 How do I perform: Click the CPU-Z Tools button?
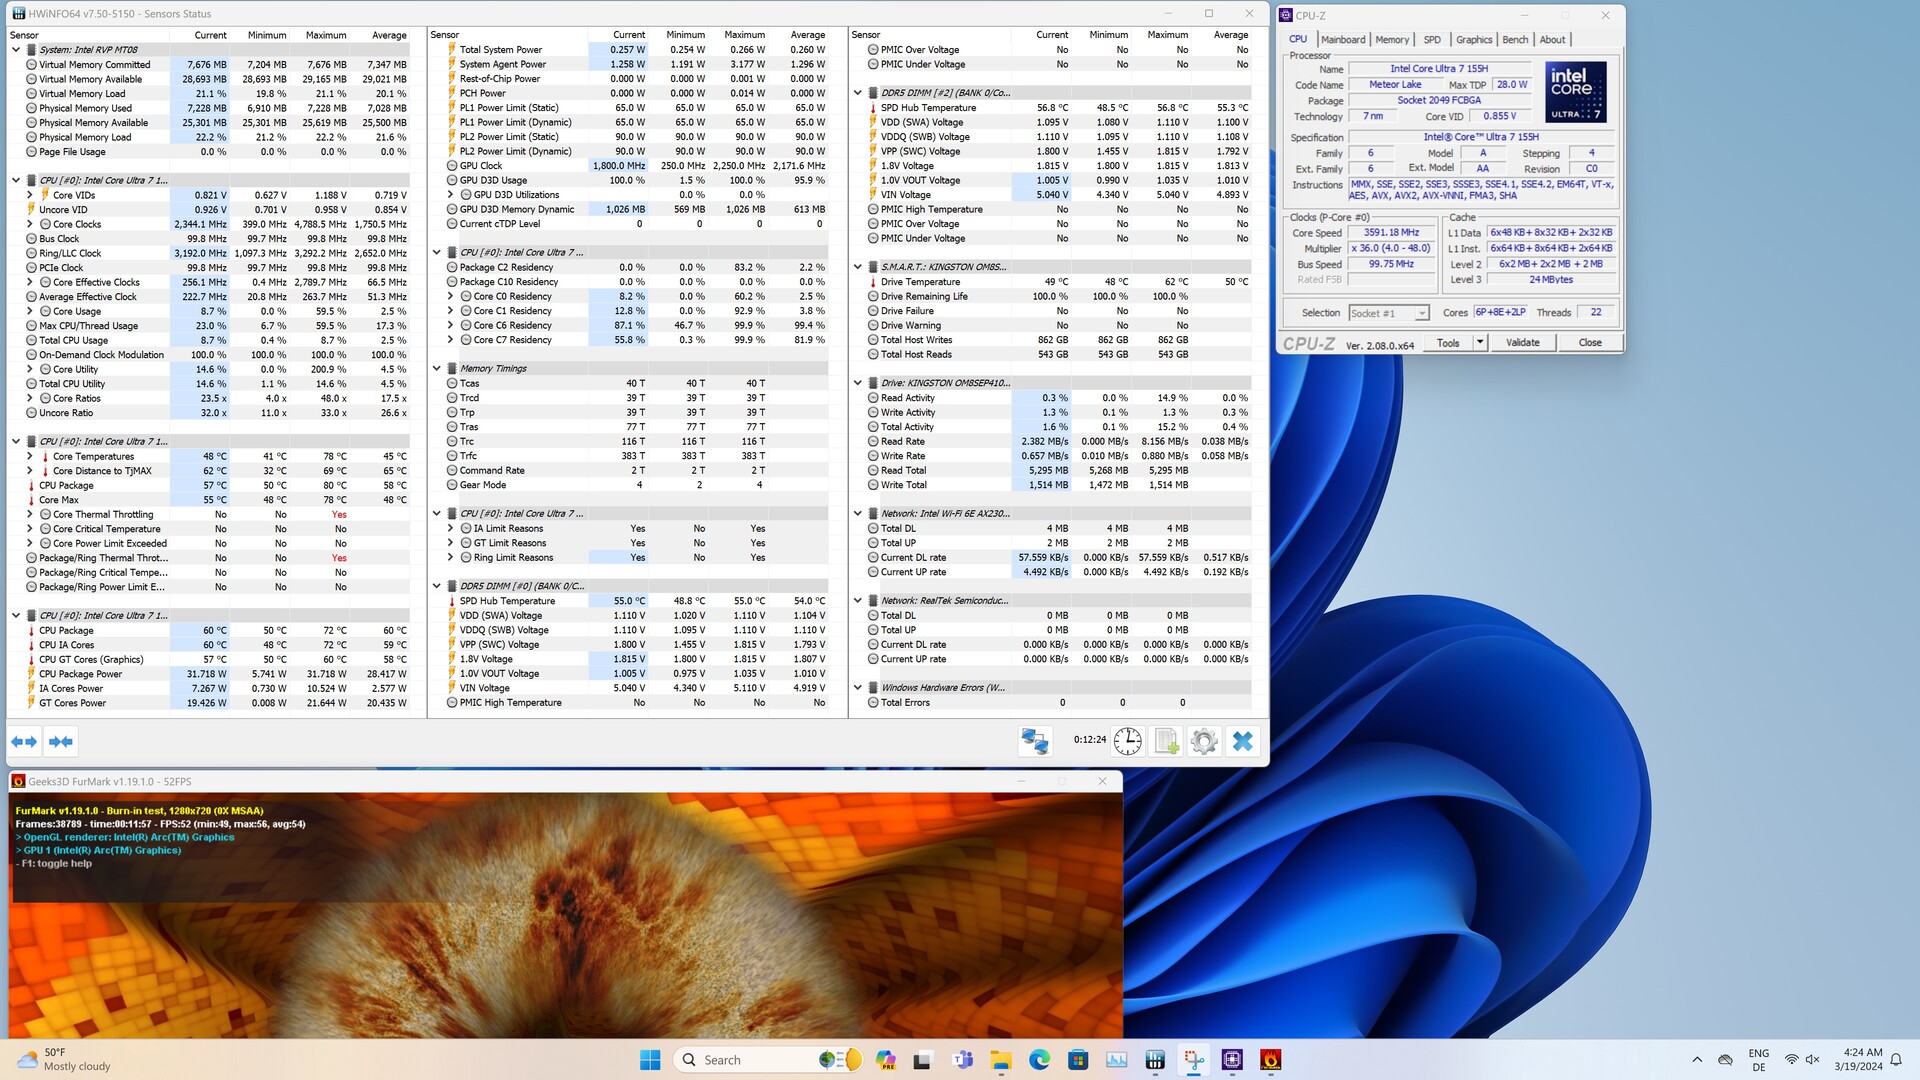[x=1448, y=343]
